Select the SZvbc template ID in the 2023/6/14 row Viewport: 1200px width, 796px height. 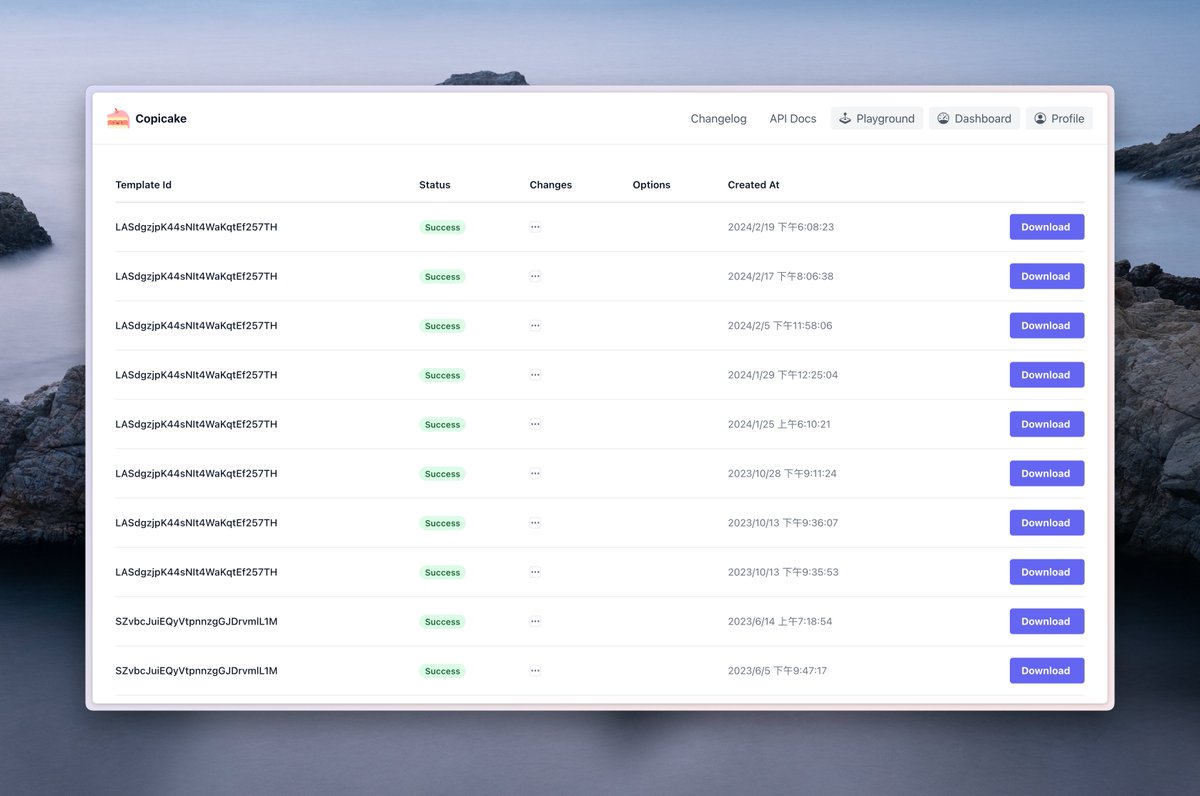[196, 621]
